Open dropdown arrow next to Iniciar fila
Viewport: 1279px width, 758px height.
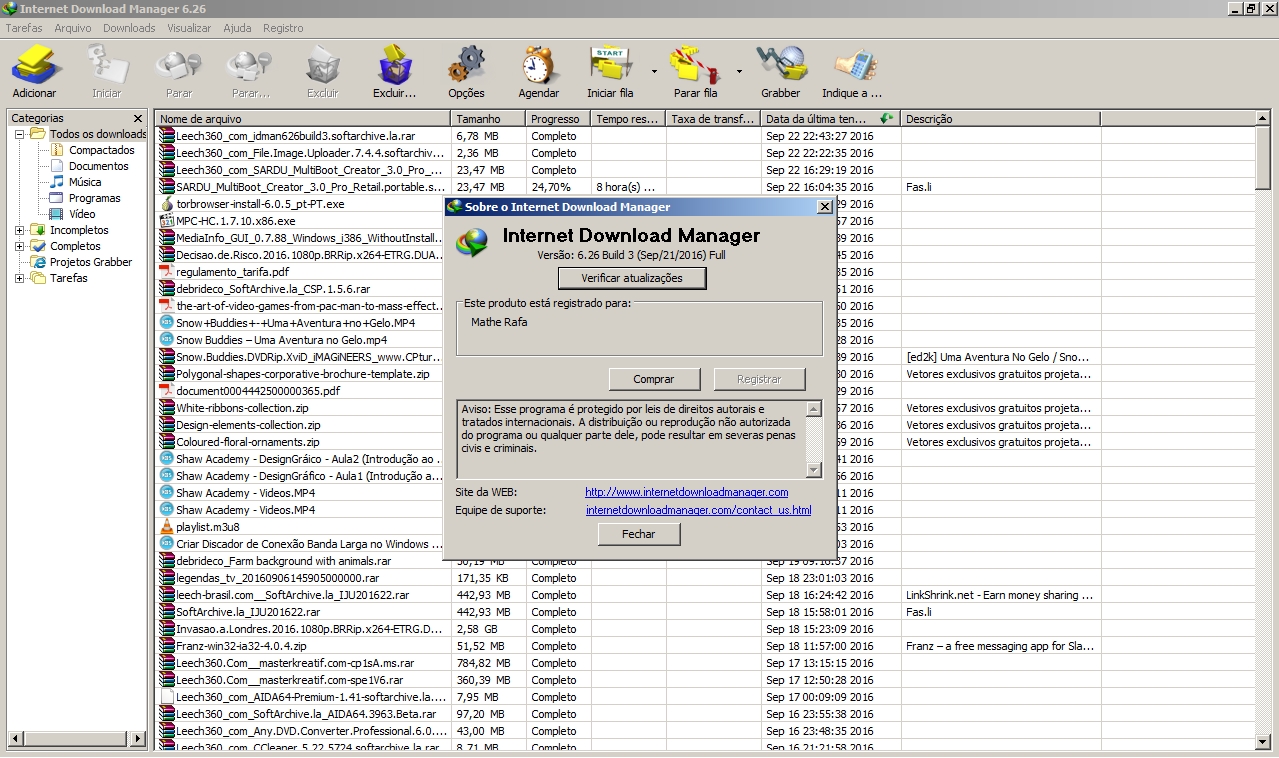pos(654,72)
